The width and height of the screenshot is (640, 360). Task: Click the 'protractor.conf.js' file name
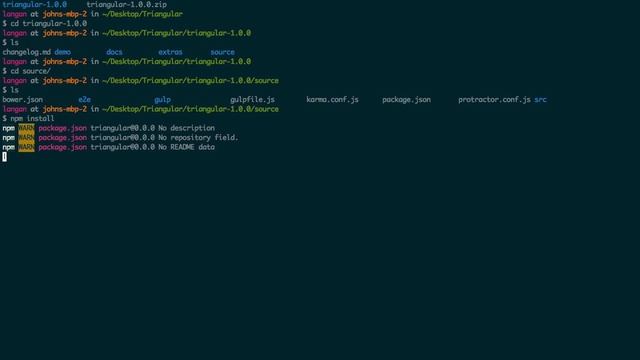(x=494, y=100)
